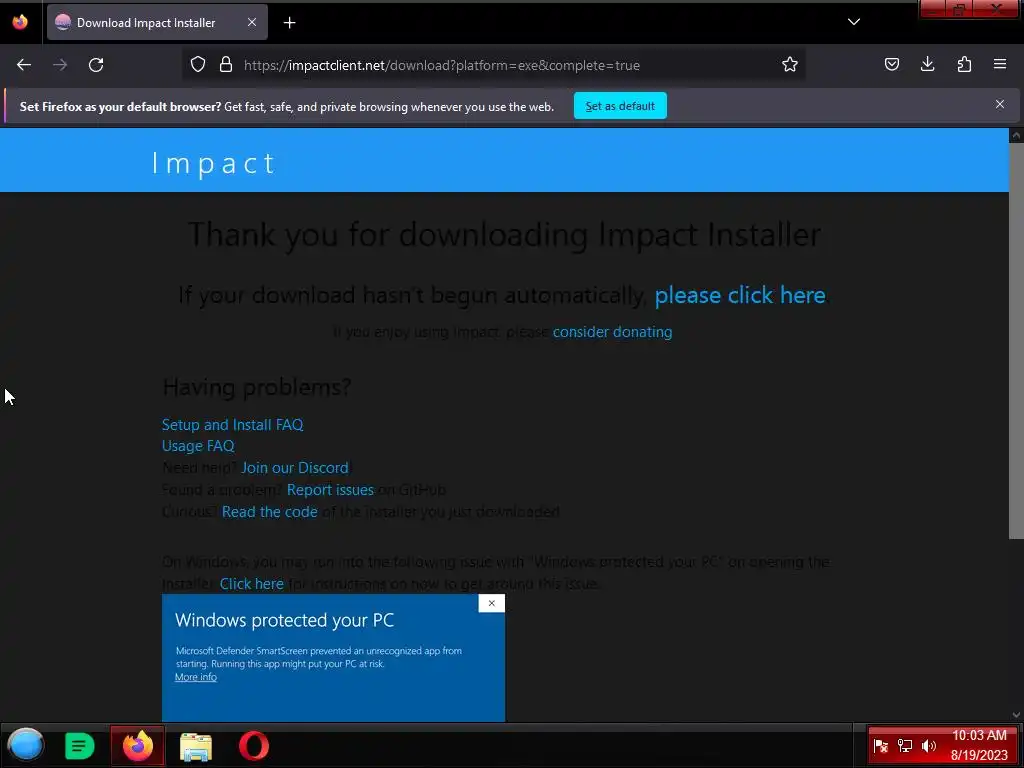Open Report issues link
Image resolution: width=1024 pixels, height=768 pixels.
(330, 489)
